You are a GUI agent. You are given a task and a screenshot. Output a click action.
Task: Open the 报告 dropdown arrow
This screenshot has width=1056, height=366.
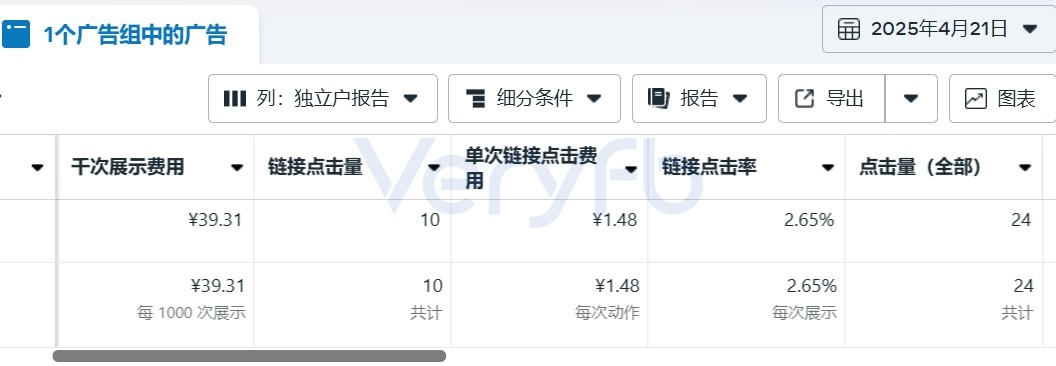tap(739, 98)
